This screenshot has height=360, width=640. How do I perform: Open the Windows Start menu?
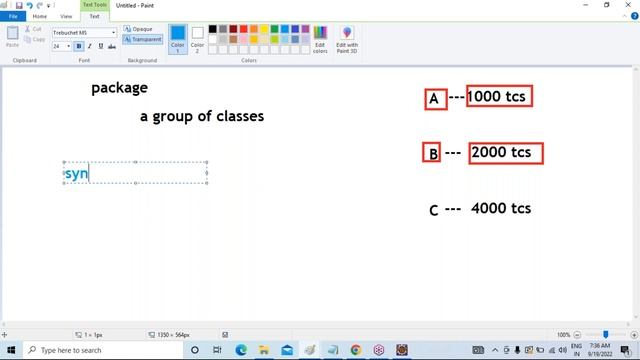point(11,350)
